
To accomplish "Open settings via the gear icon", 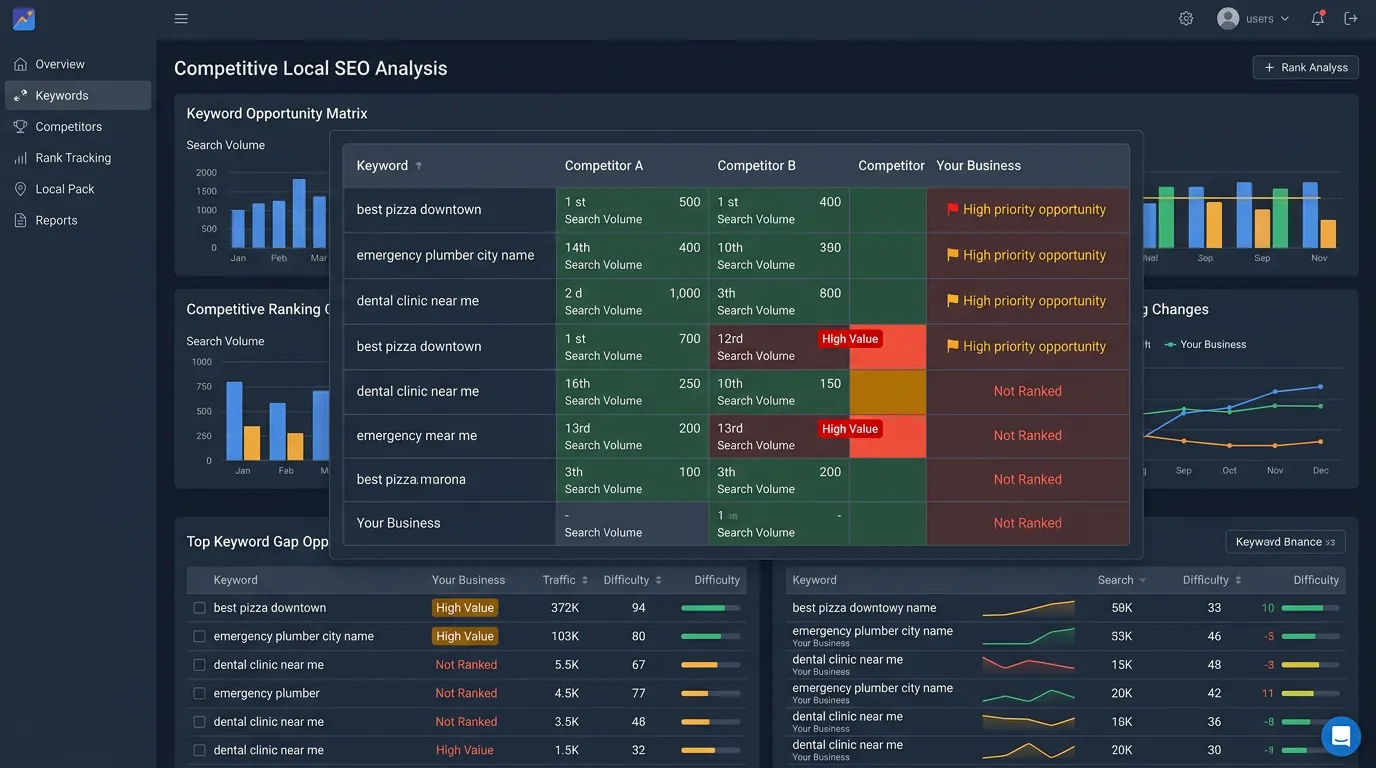I will pos(1186,18).
